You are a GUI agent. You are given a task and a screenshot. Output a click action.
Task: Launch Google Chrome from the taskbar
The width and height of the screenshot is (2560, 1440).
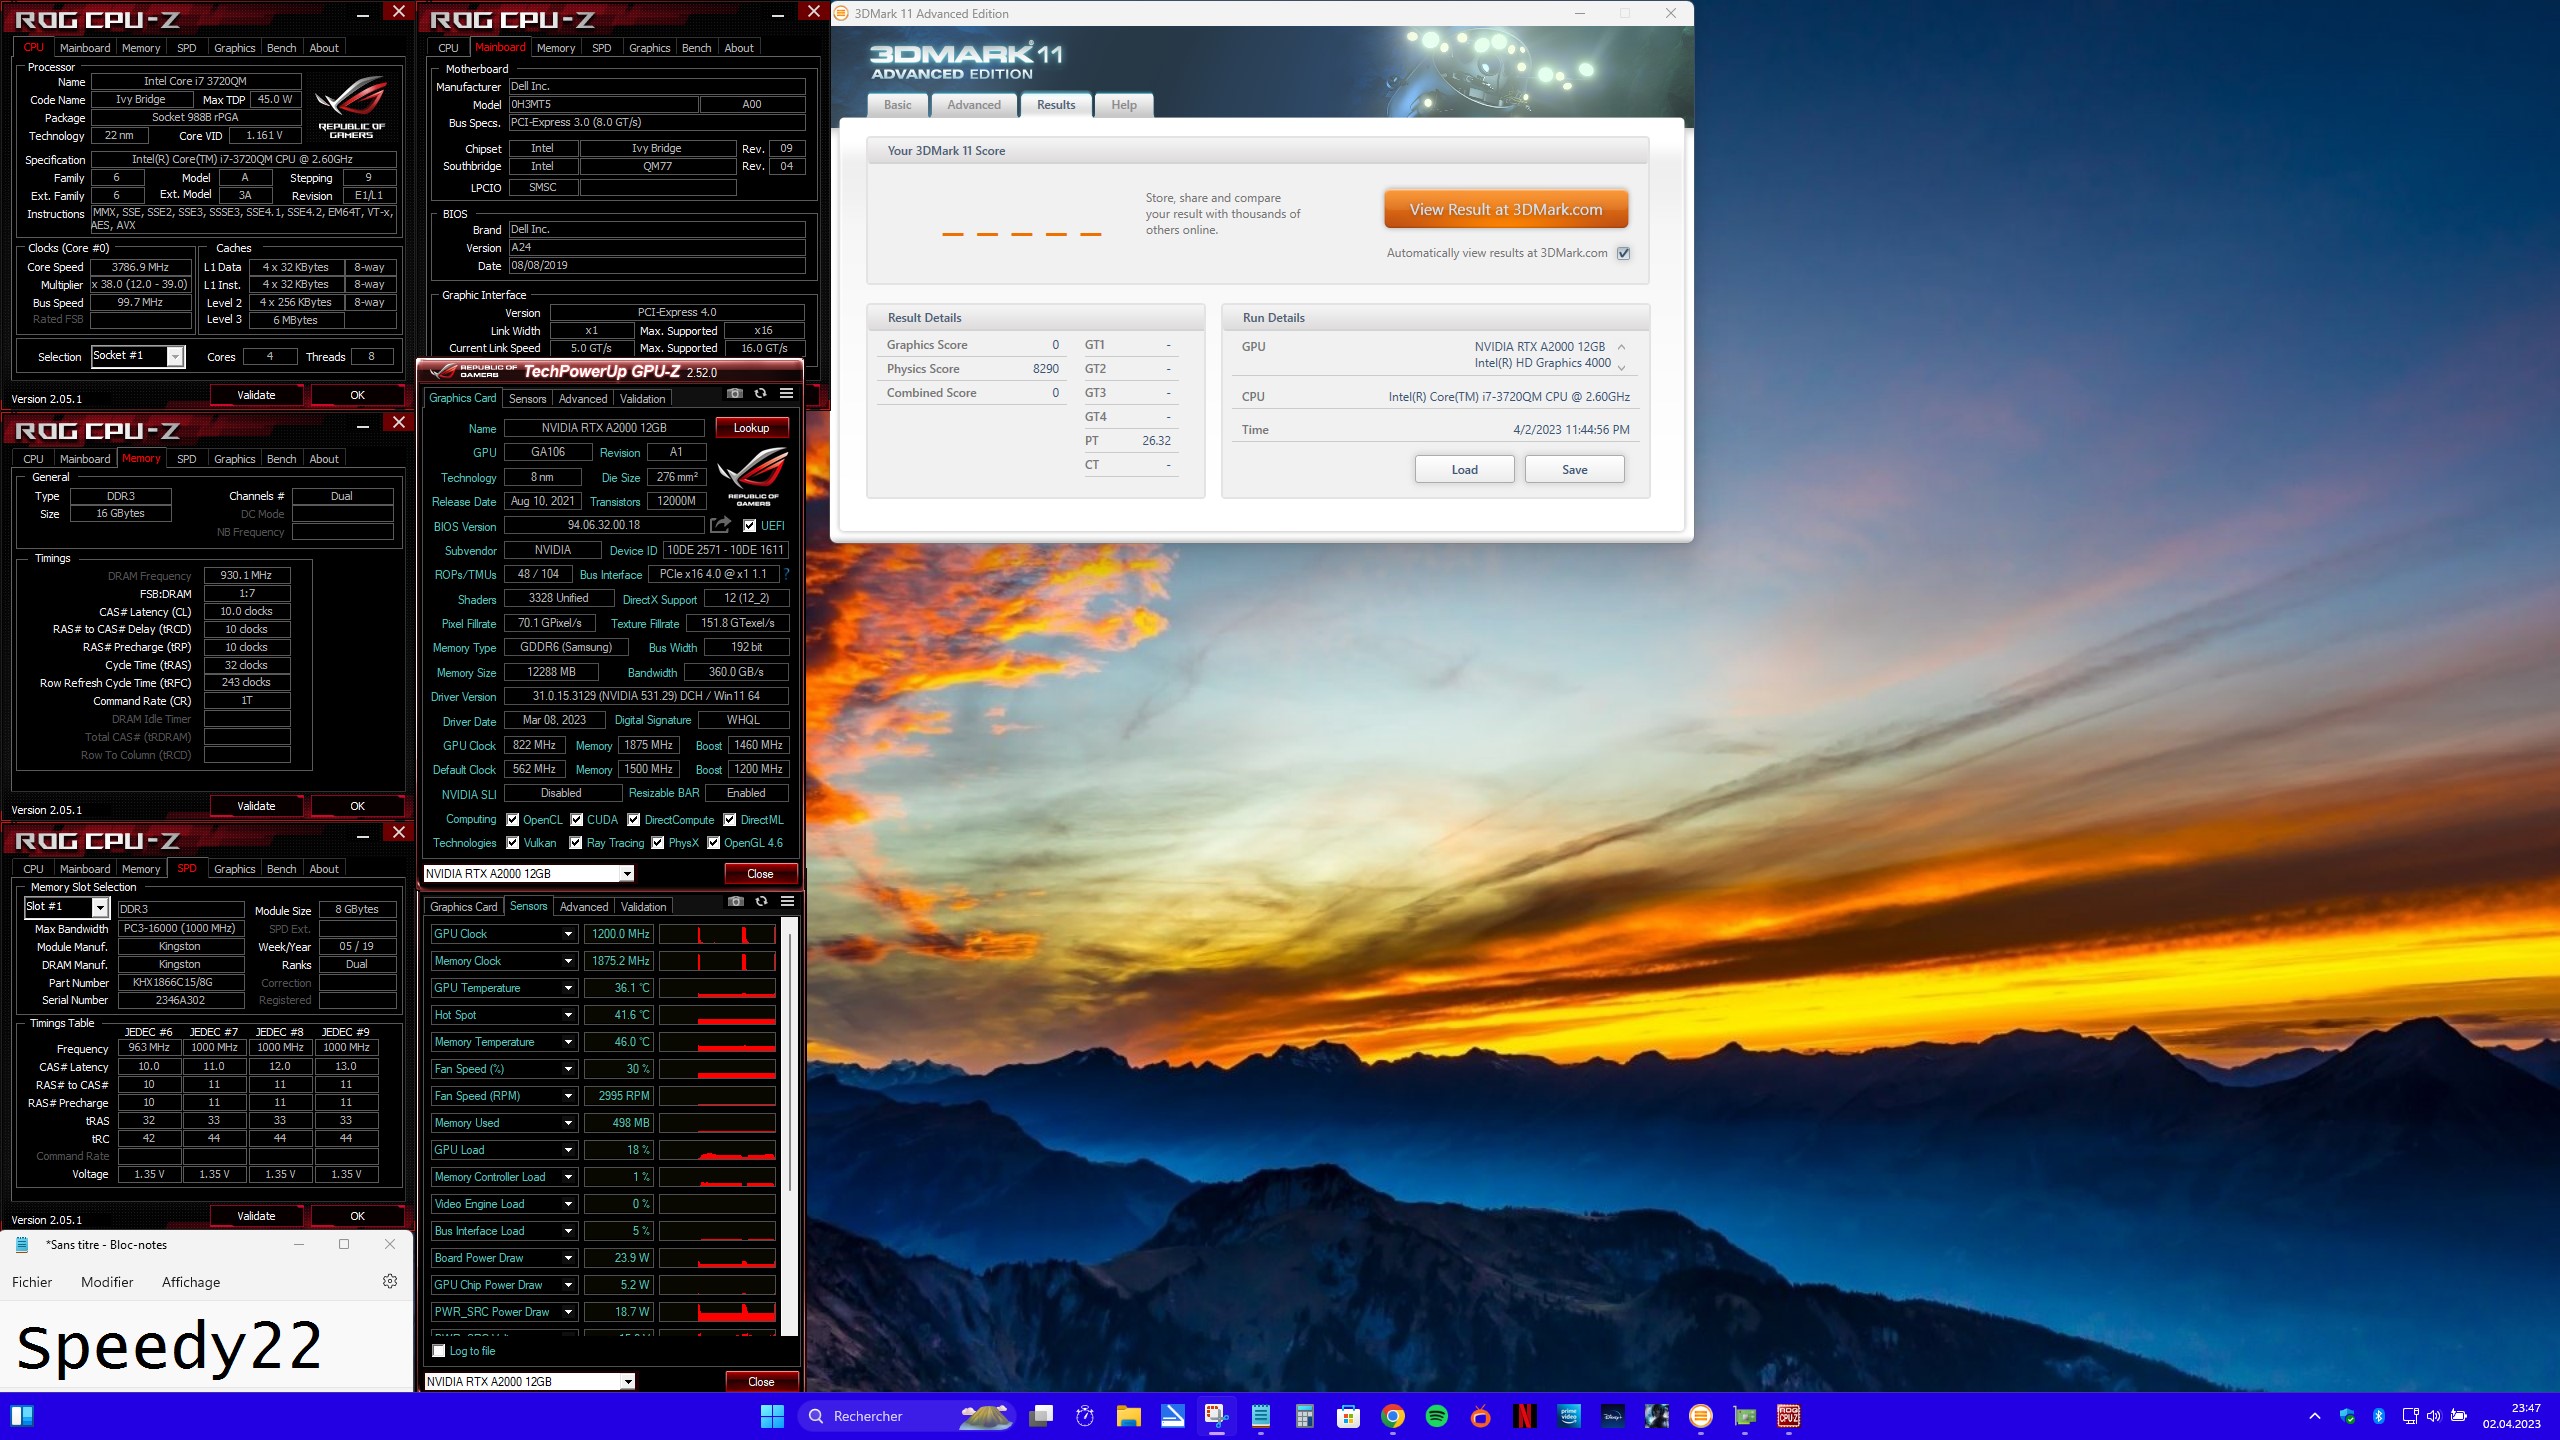[x=1393, y=1416]
